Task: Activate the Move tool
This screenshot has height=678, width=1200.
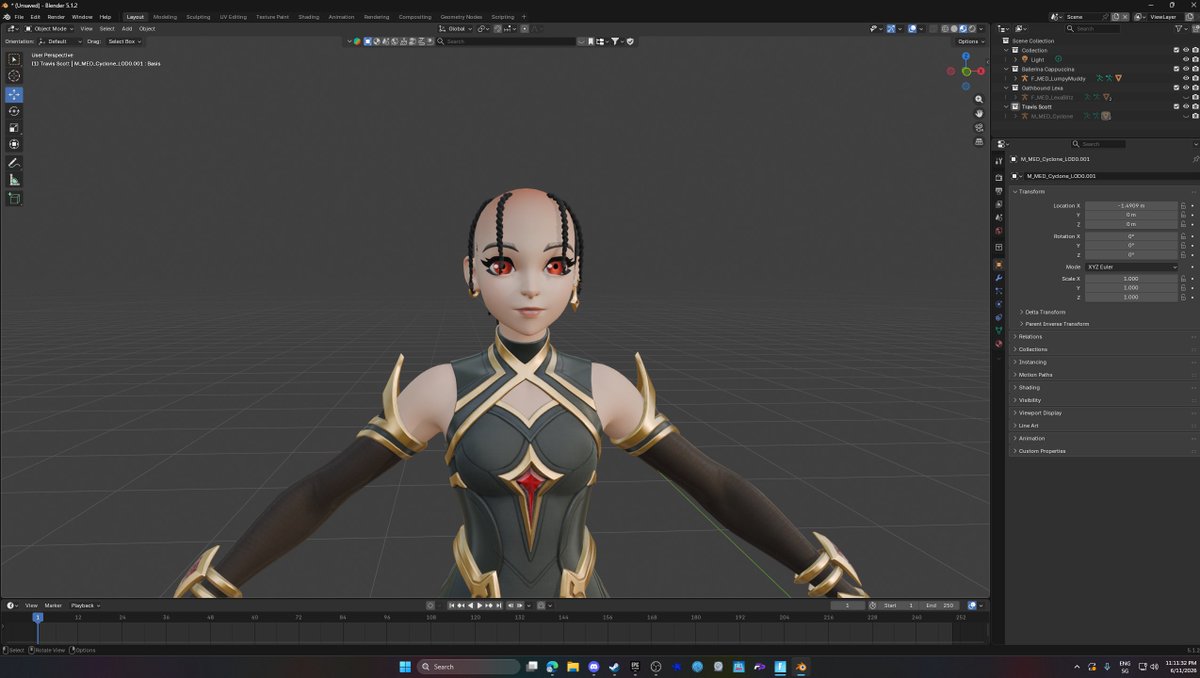Action: [14, 95]
